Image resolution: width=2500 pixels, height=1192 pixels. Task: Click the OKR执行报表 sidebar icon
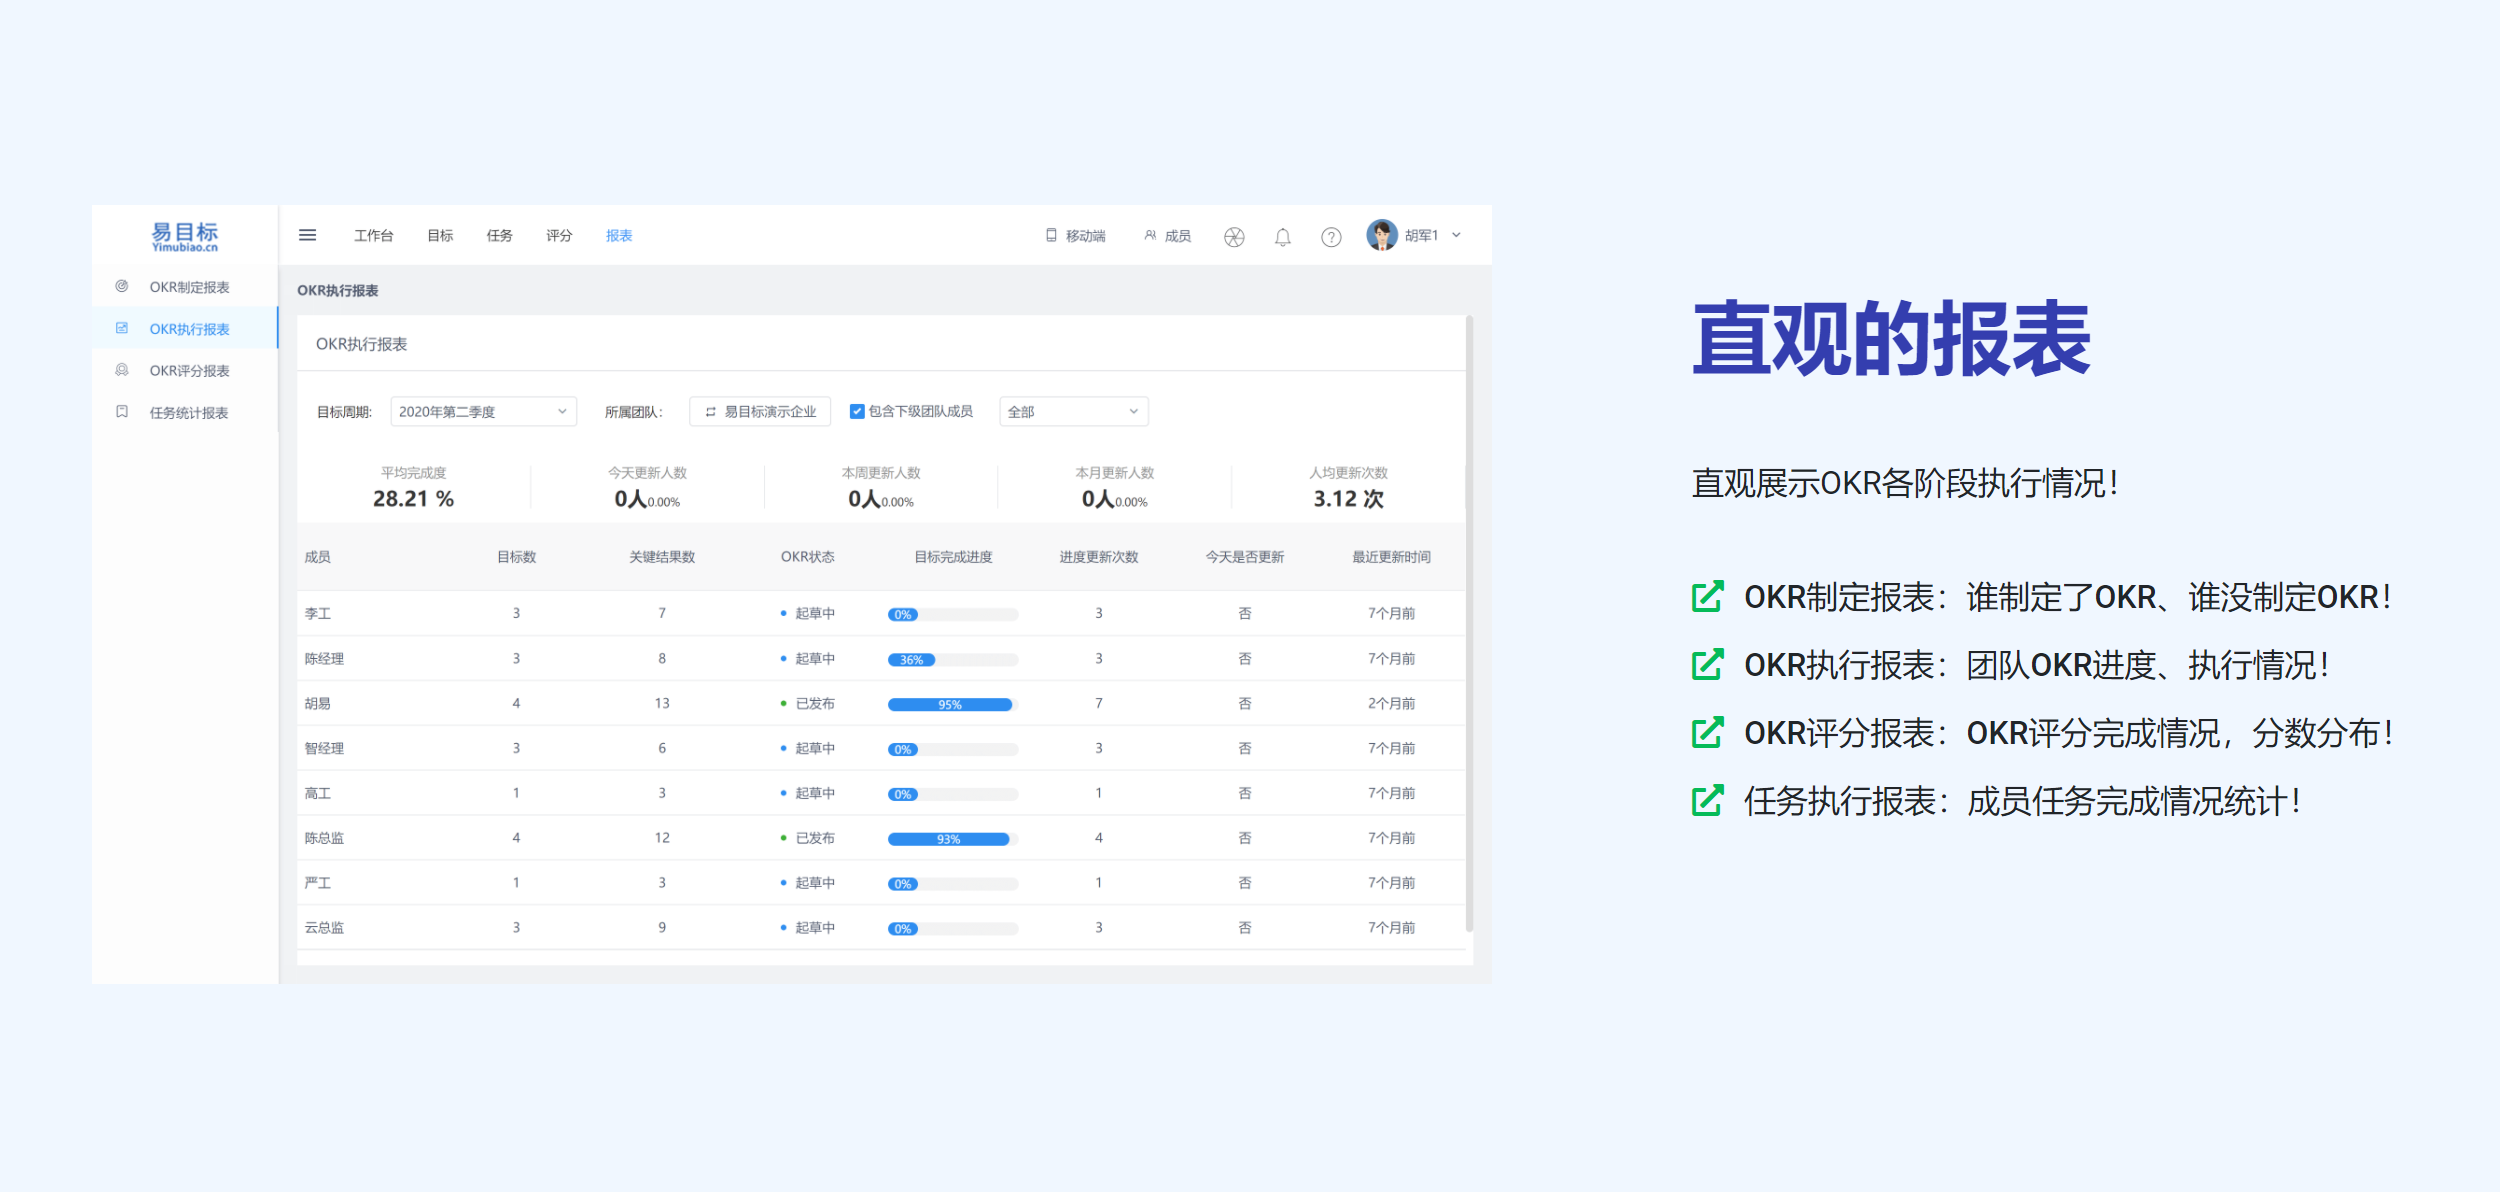click(x=122, y=328)
